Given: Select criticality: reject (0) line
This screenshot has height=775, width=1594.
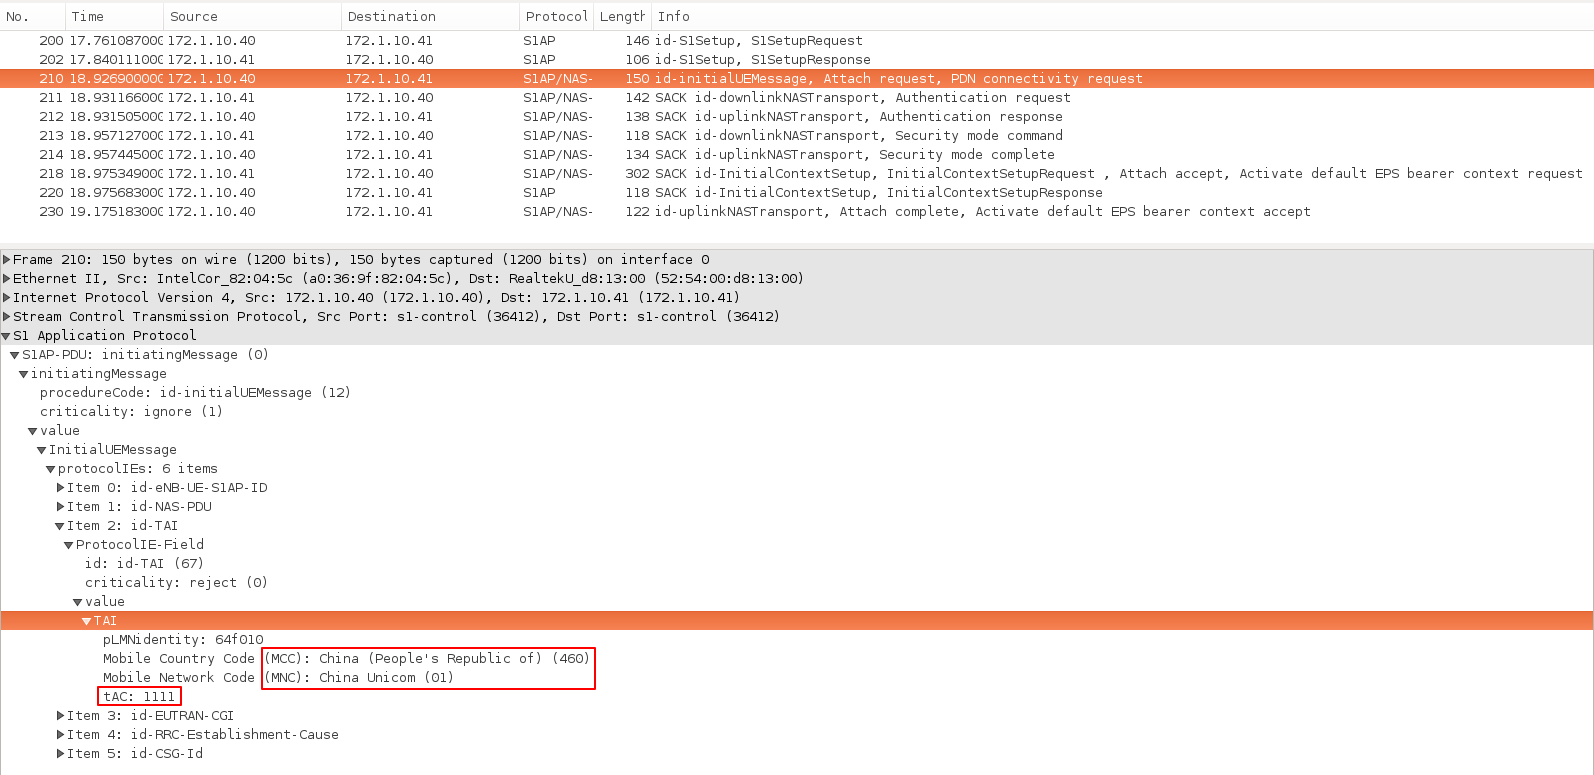Looking at the screenshot, I should (x=176, y=583).
